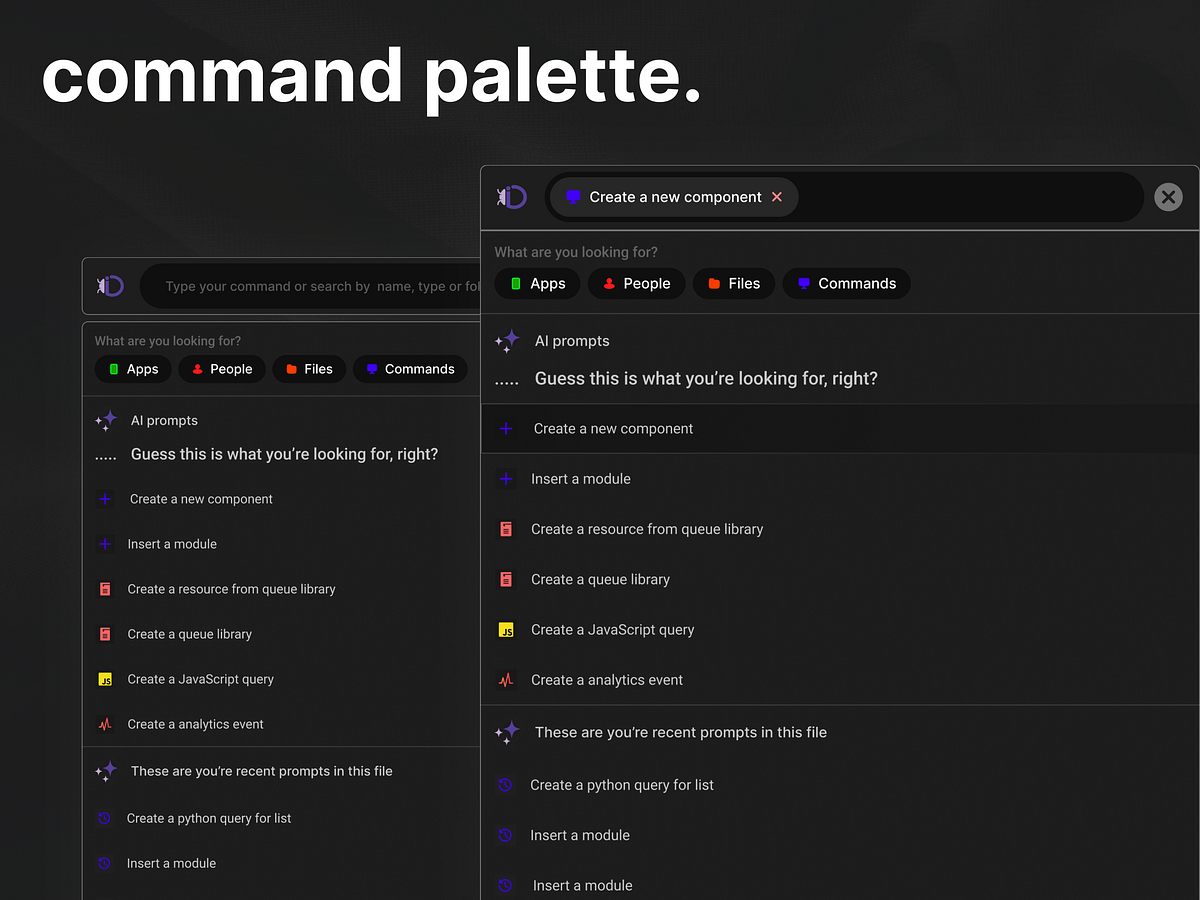Click the yellow JS icon for Create a JavaScript query
The width and height of the screenshot is (1200, 900).
pos(506,629)
